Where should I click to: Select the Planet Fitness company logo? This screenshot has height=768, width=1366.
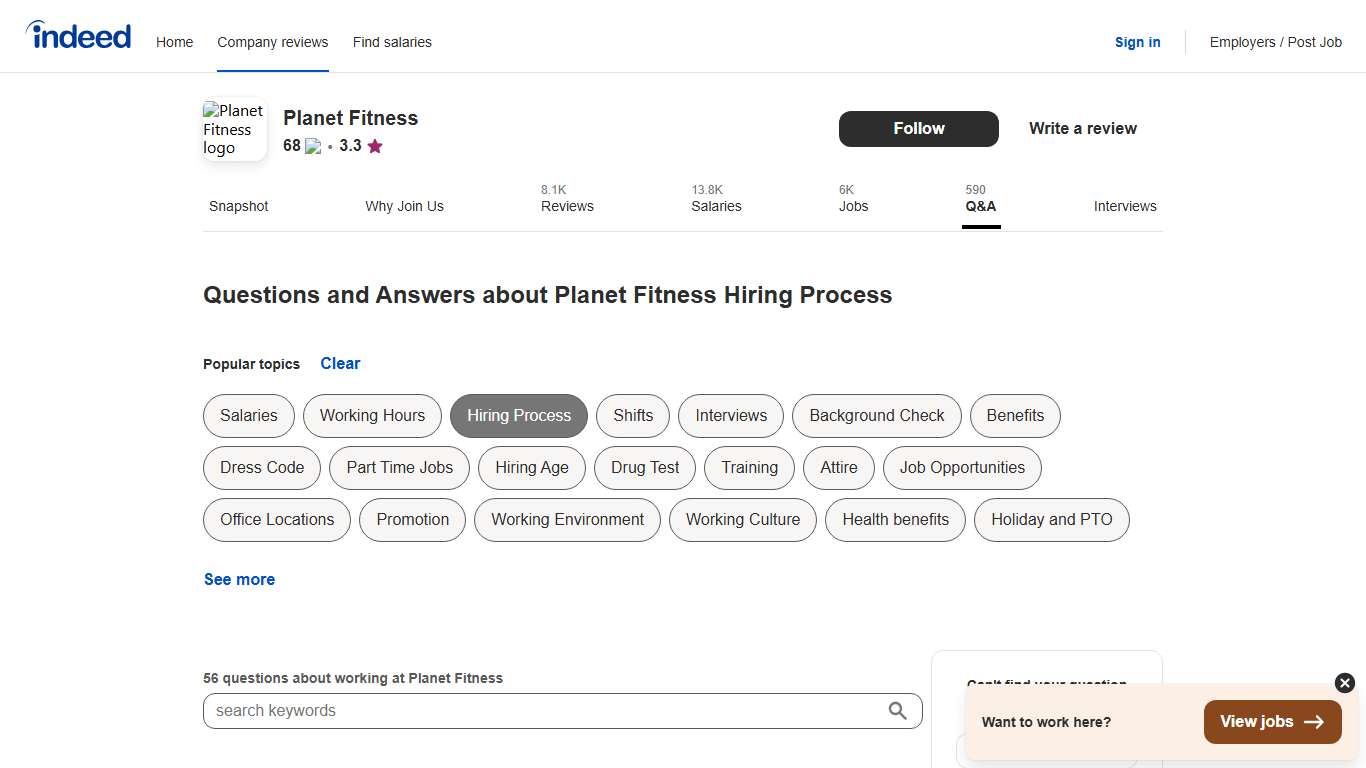[234, 128]
